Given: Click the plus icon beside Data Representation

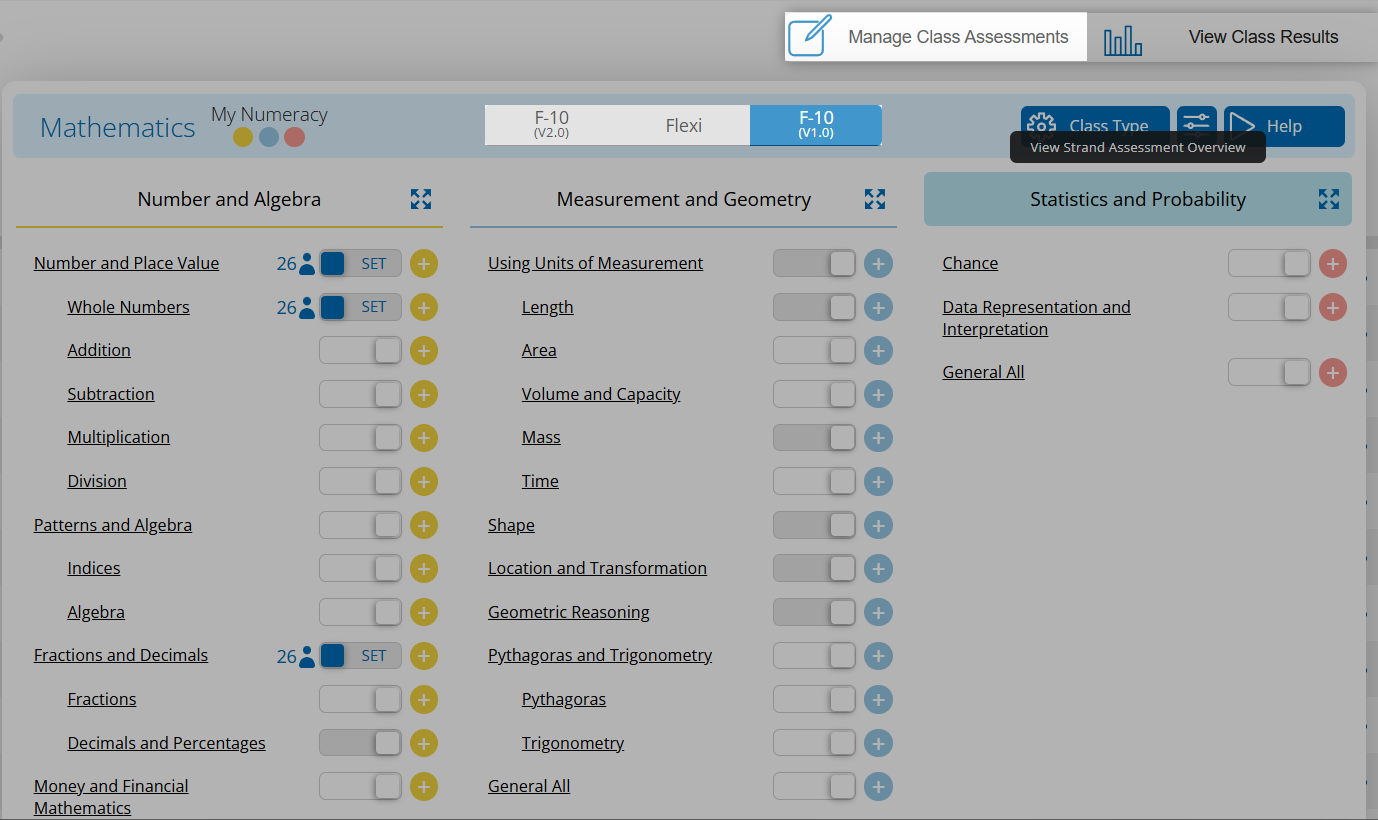Looking at the screenshot, I should click(x=1332, y=307).
